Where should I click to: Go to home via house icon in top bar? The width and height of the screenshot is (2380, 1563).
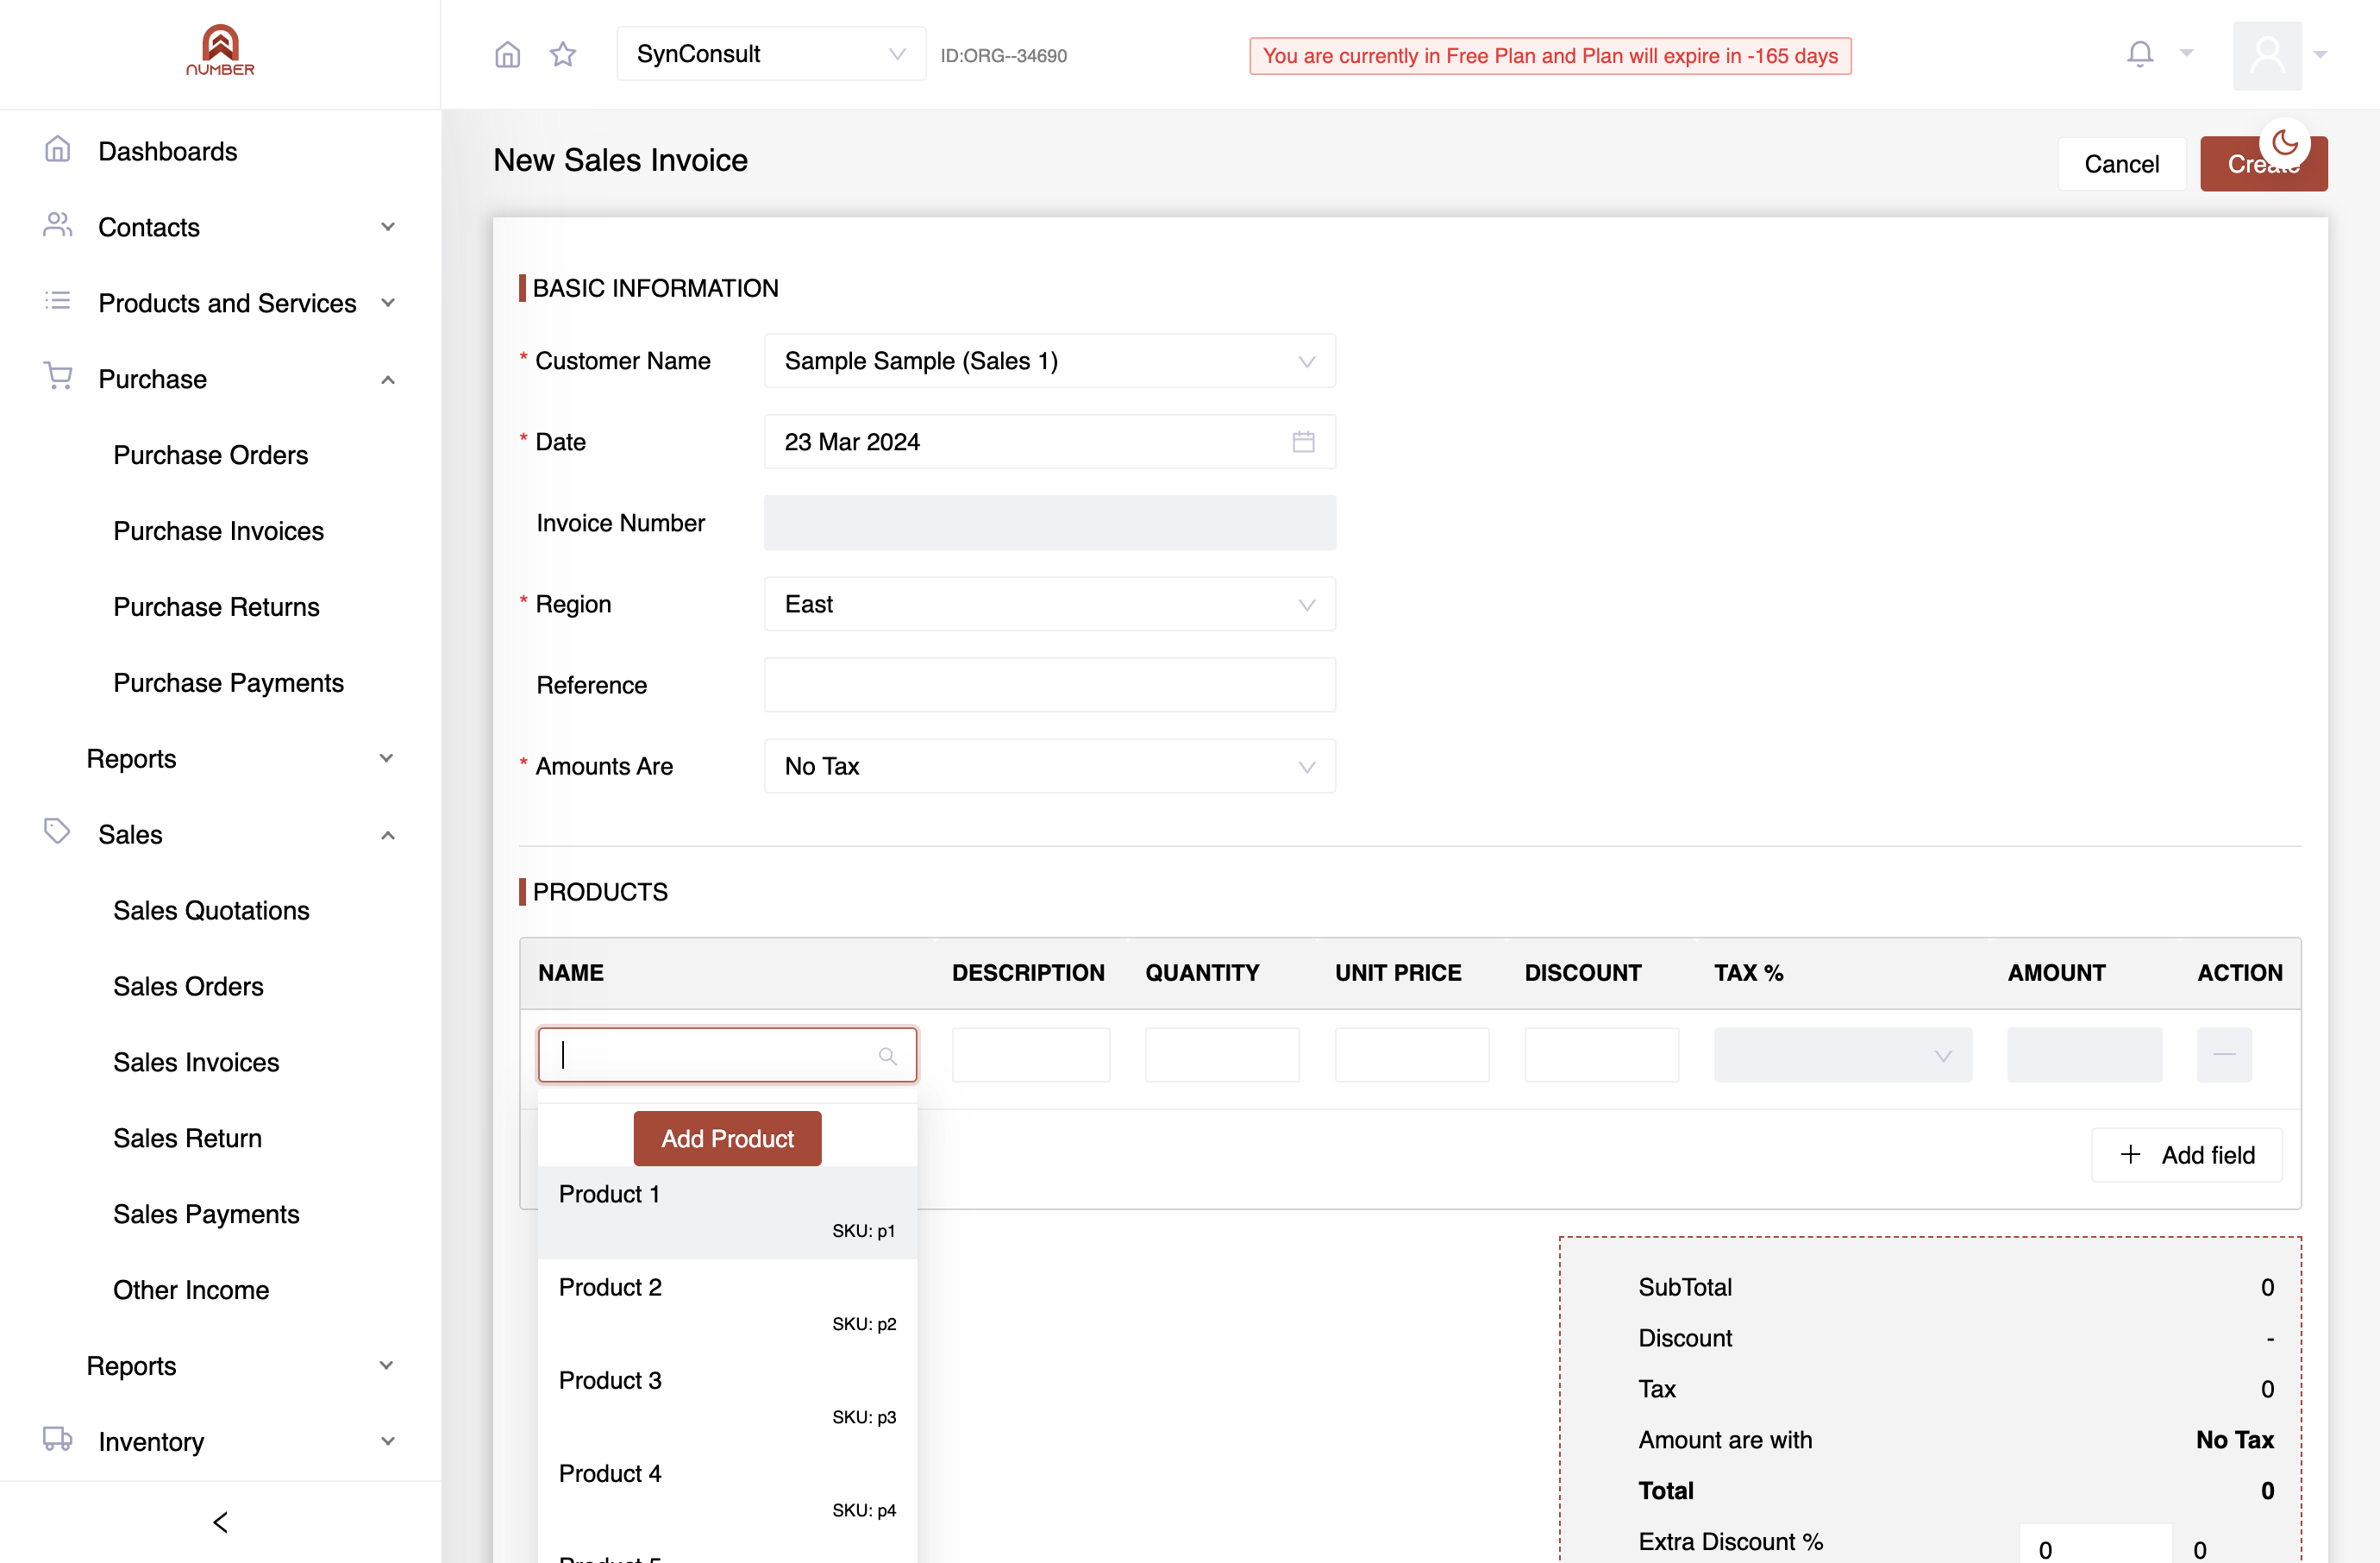coord(508,54)
